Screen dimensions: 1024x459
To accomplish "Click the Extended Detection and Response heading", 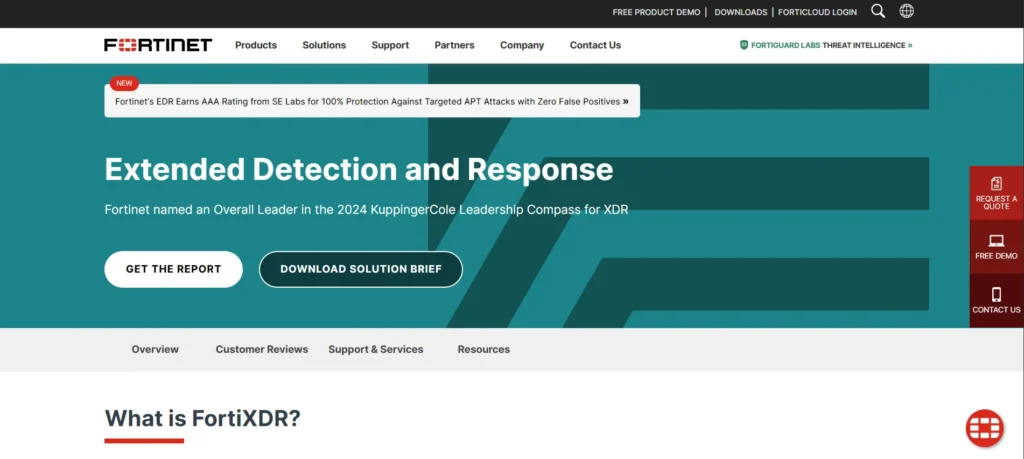I will click(359, 169).
